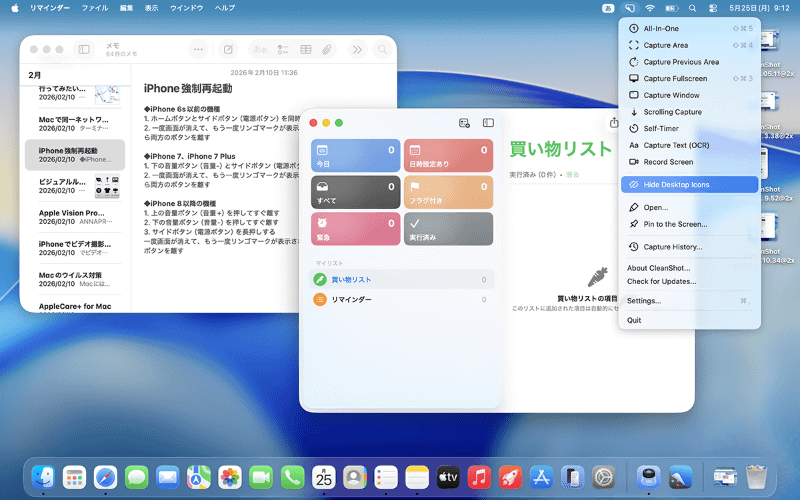The height and width of the screenshot is (500, 800).
Task: Open Safari from the Dock
Action: pyautogui.click(x=106, y=478)
